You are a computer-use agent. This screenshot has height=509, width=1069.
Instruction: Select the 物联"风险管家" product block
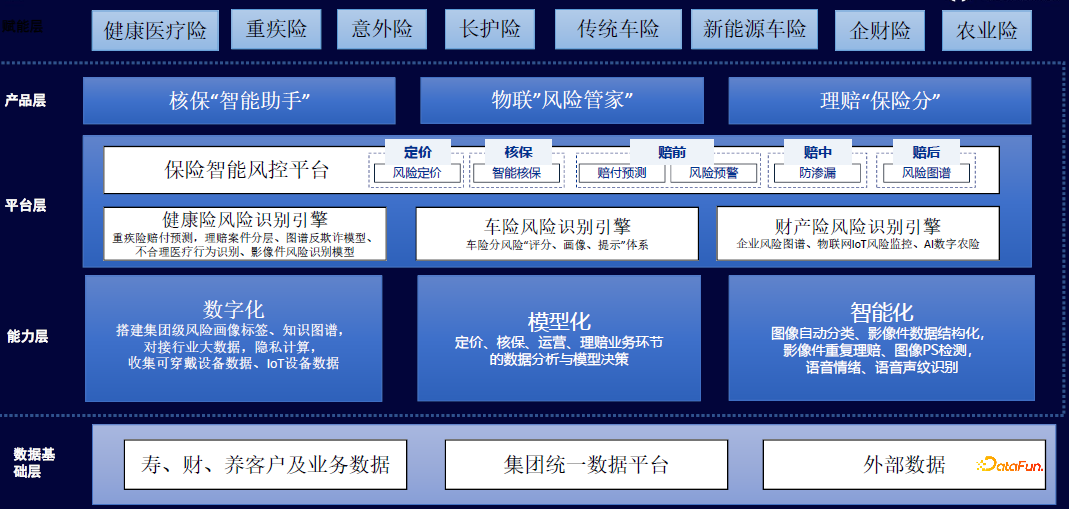click(562, 101)
